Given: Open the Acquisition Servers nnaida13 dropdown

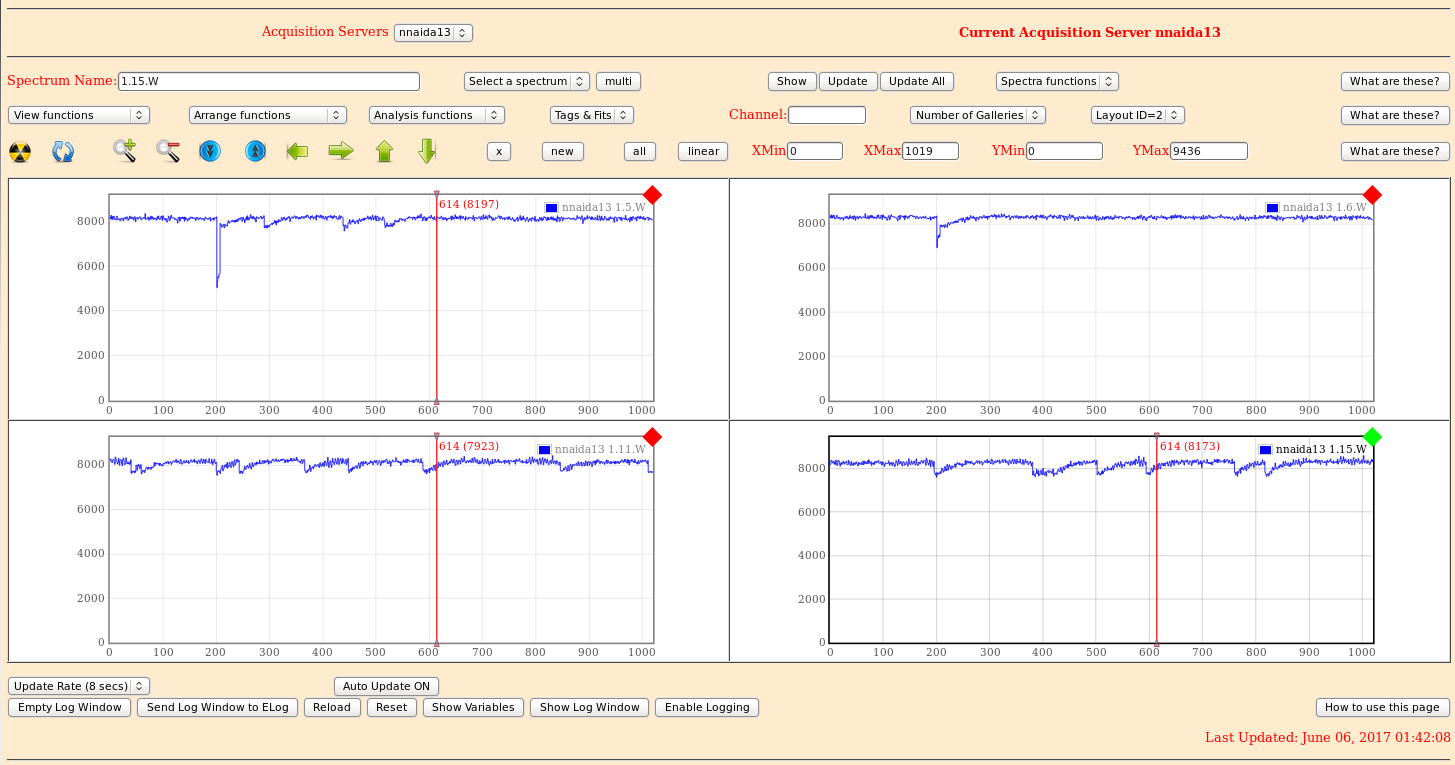Looking at the screenshot, I should coord(433,32).
